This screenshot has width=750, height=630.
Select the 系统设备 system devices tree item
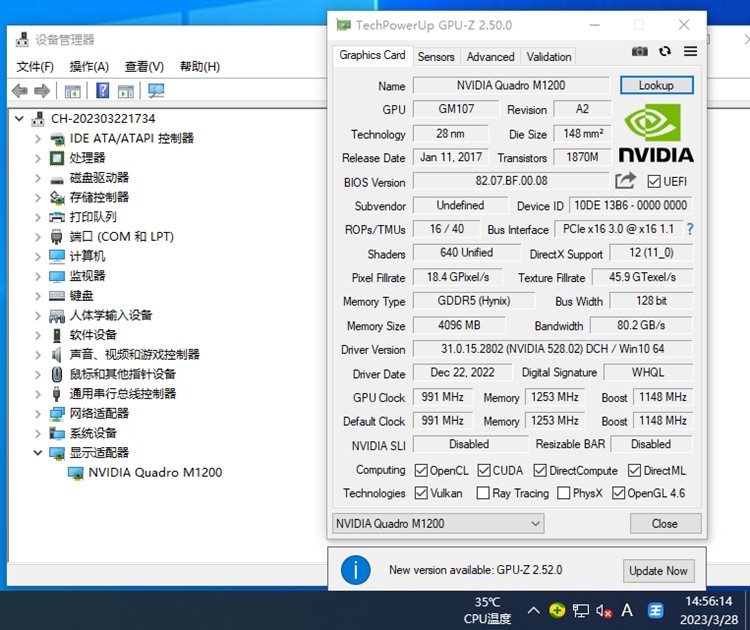[x=93, y=433]
